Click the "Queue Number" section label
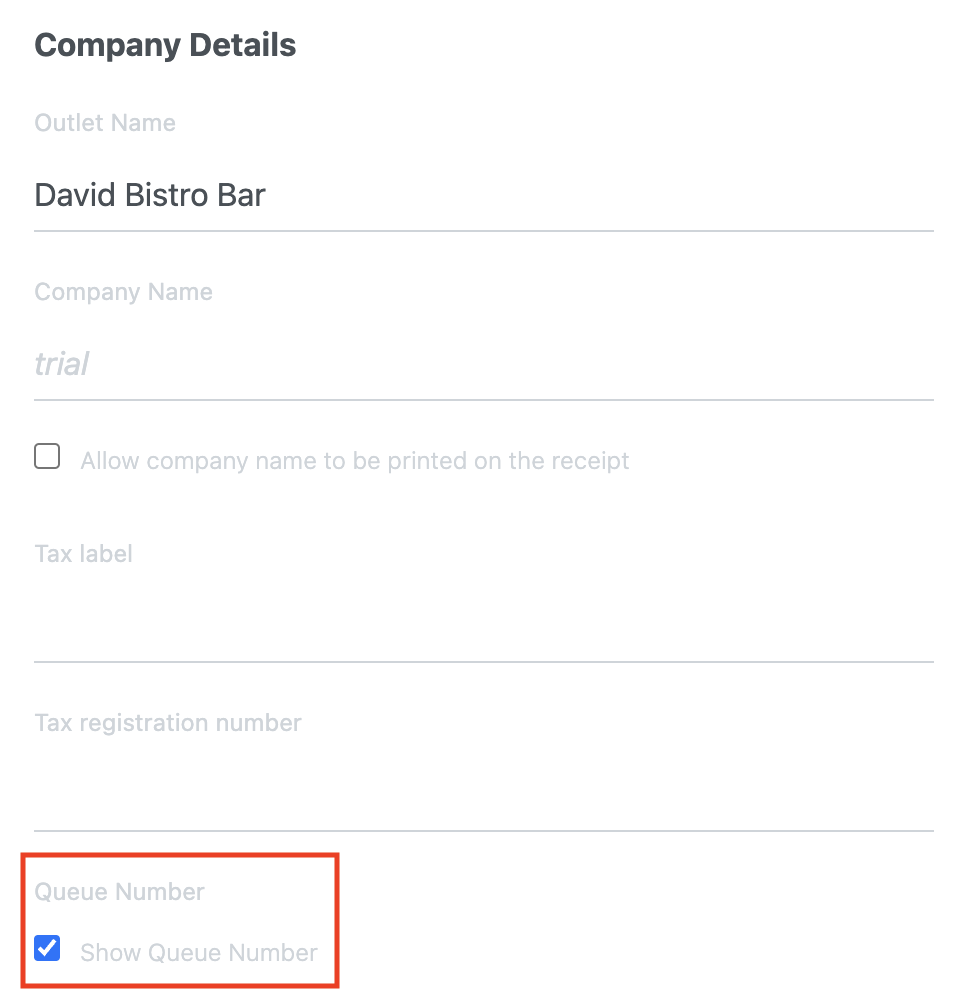Screen dimensions: 960x1006 pos(119,892)
